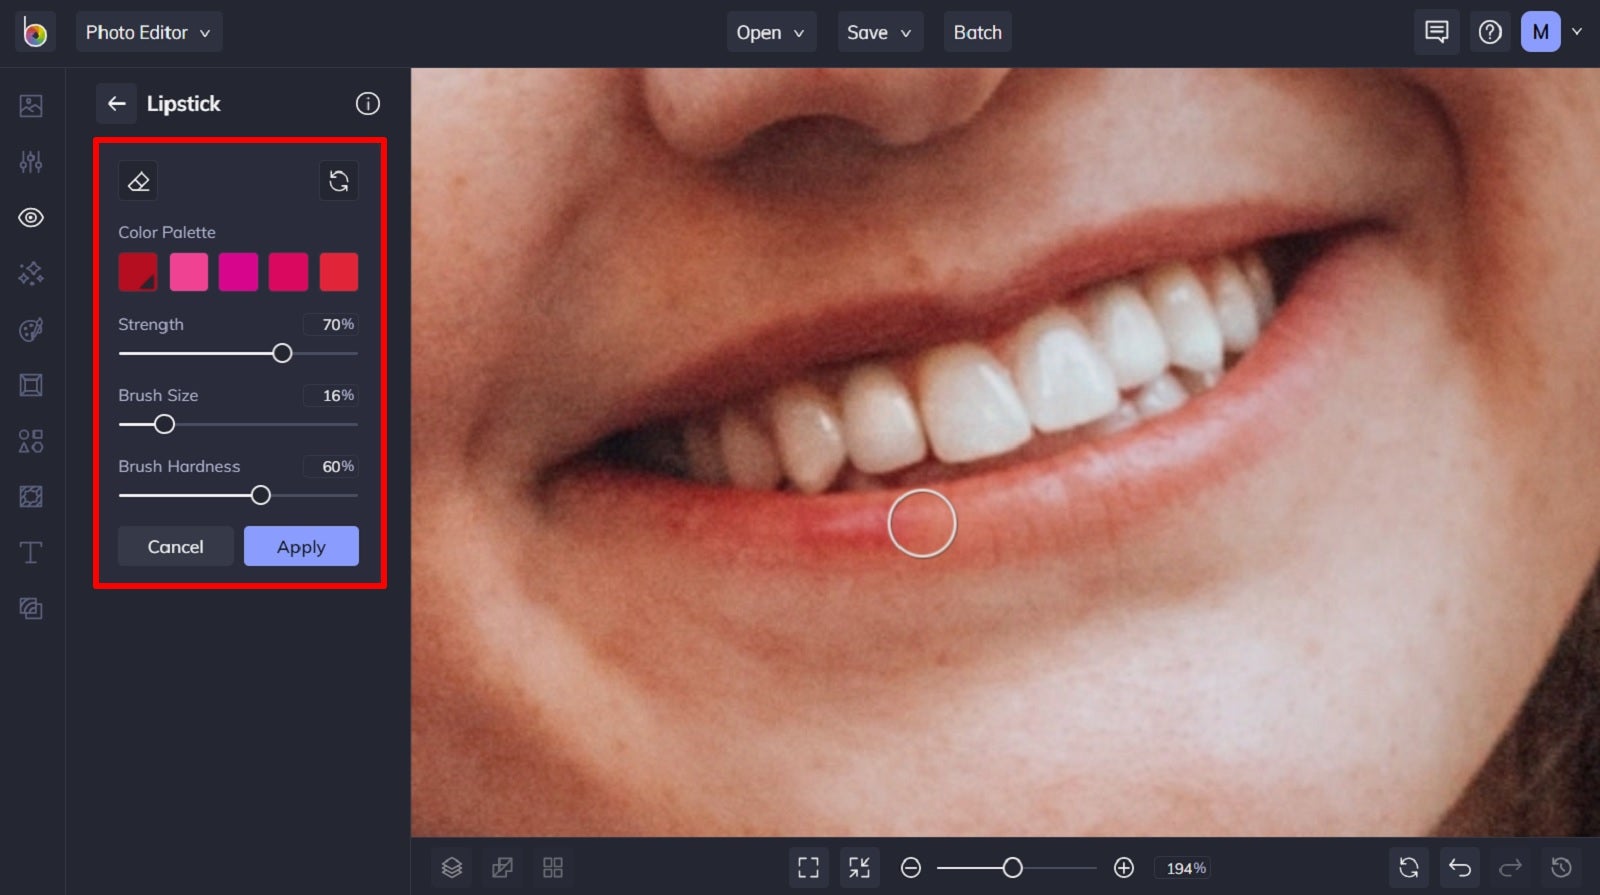Open the Touch Up eye icon in sidebar
The image size is (1600, 895).
pos(31,217)
